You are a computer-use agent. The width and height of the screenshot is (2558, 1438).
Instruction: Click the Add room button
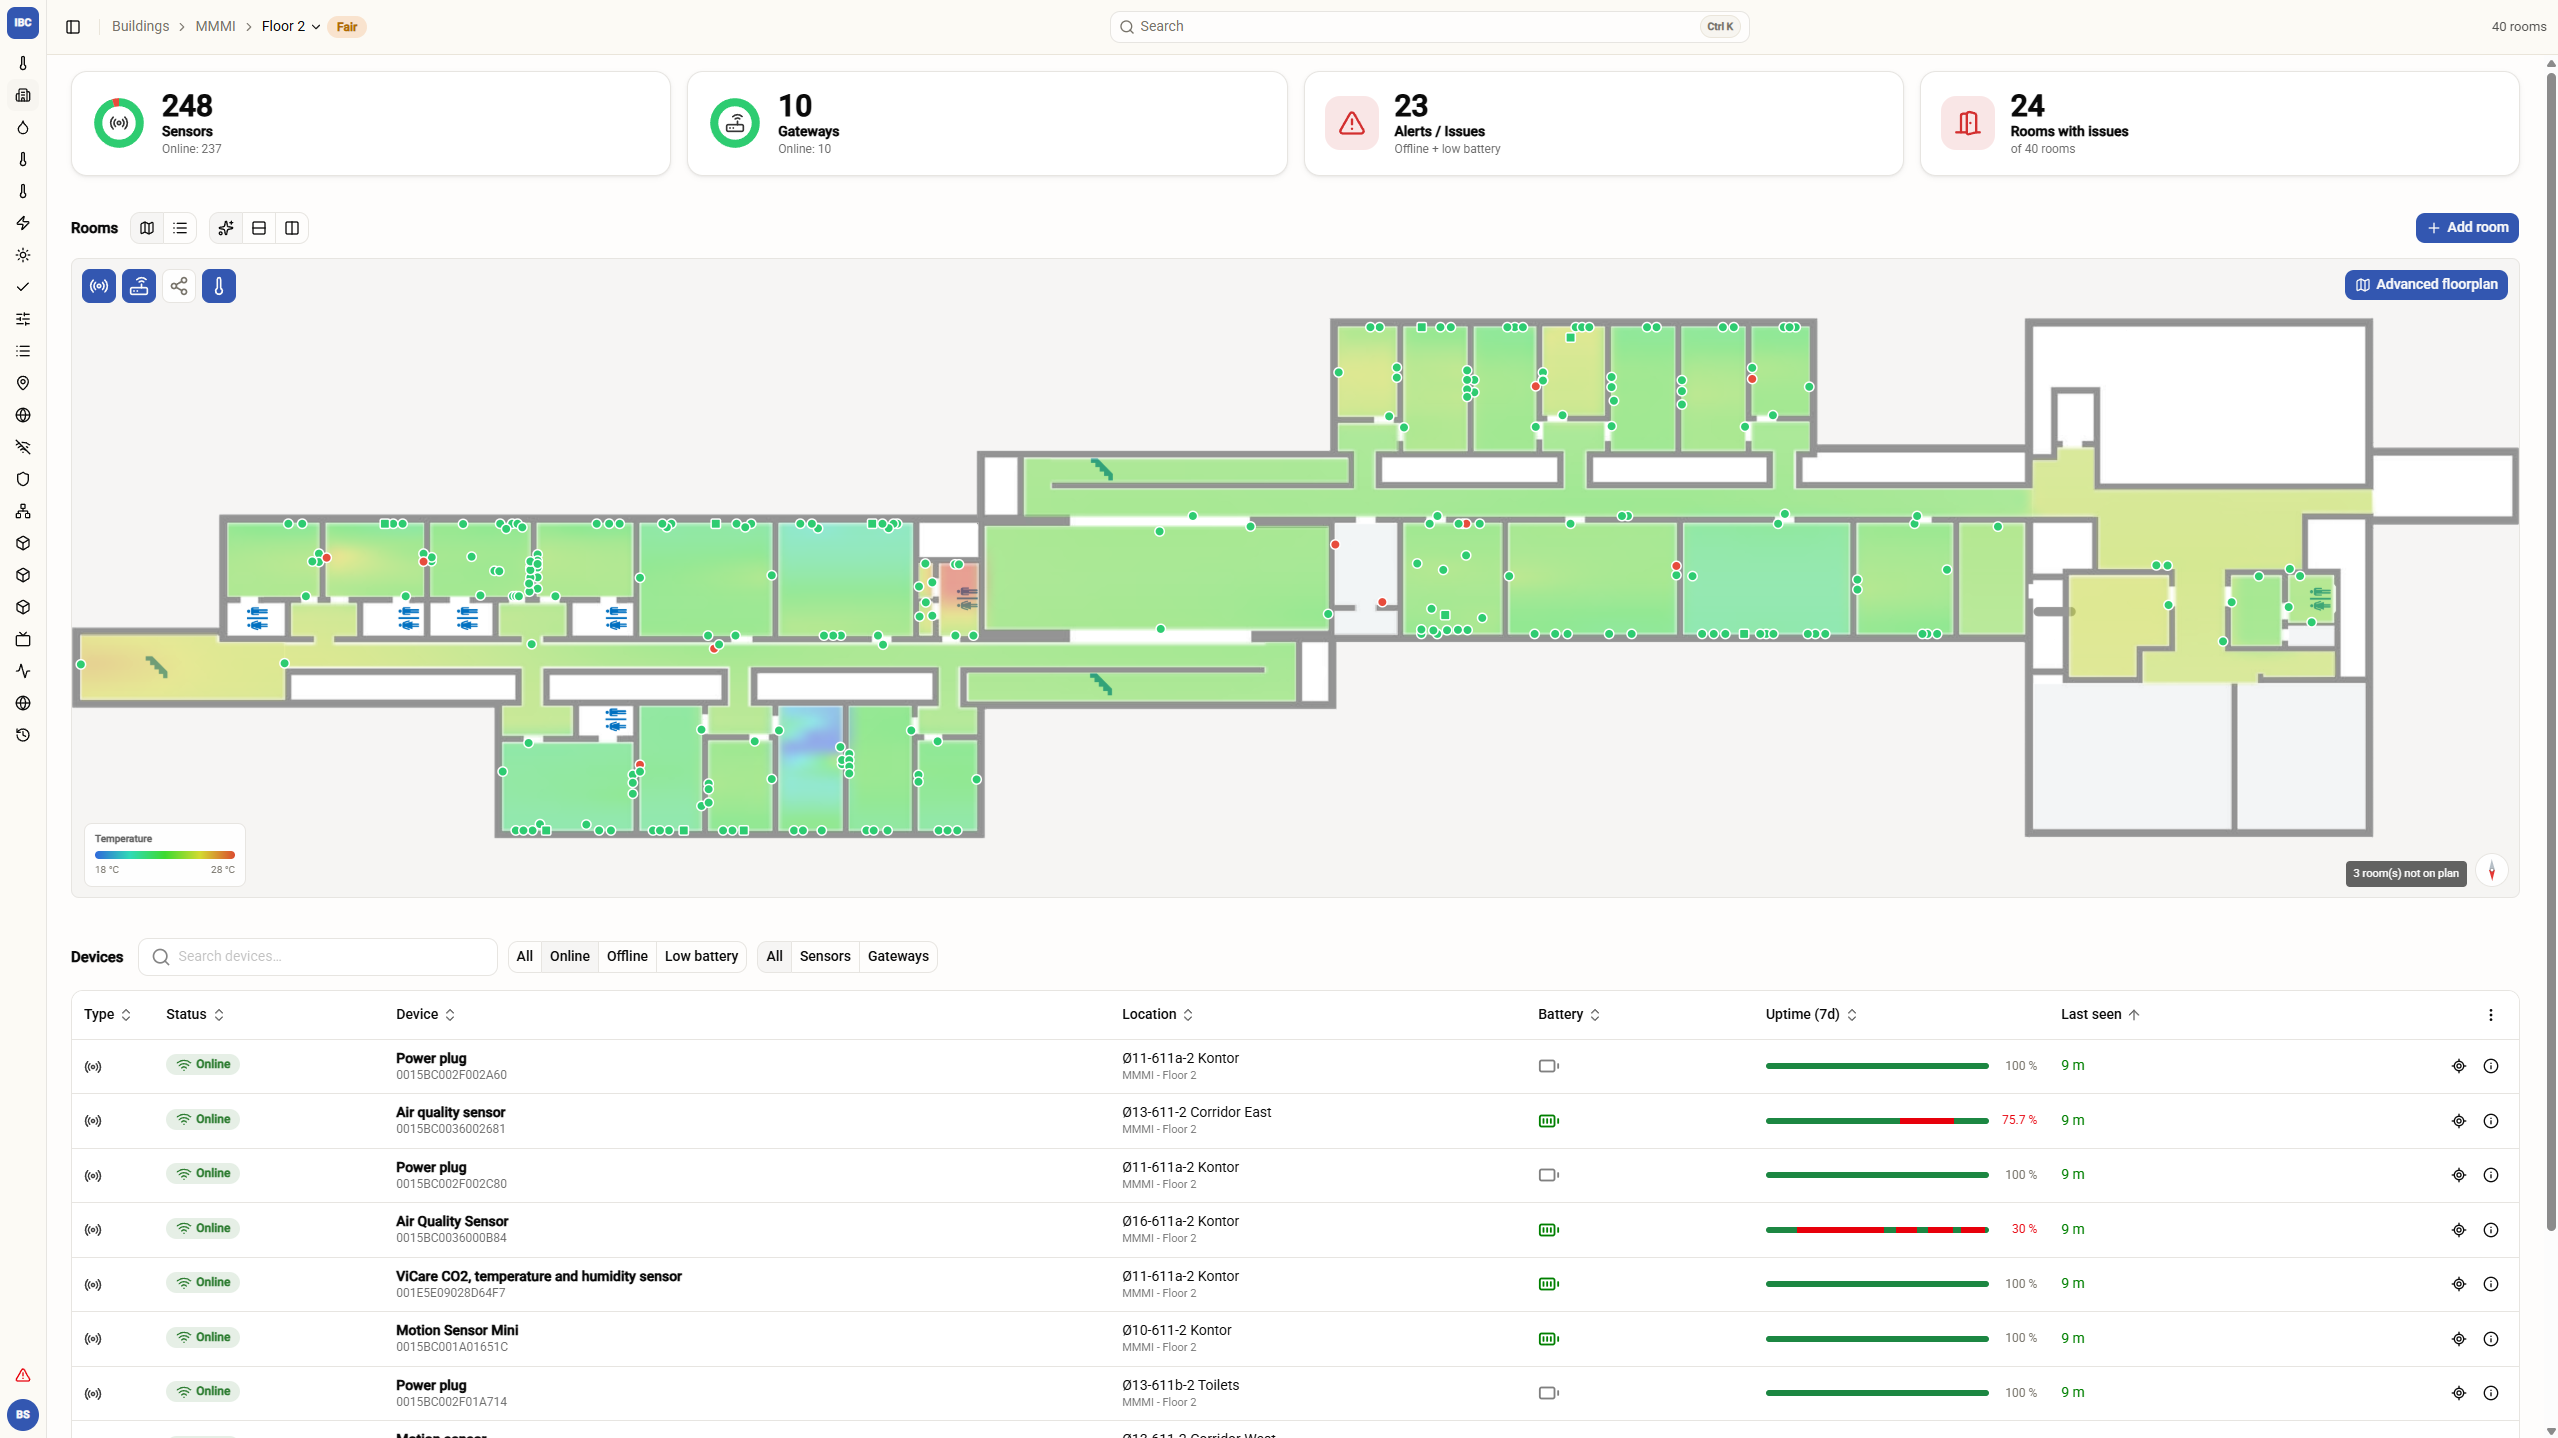pyautogui.click(x=2467, y=228)
